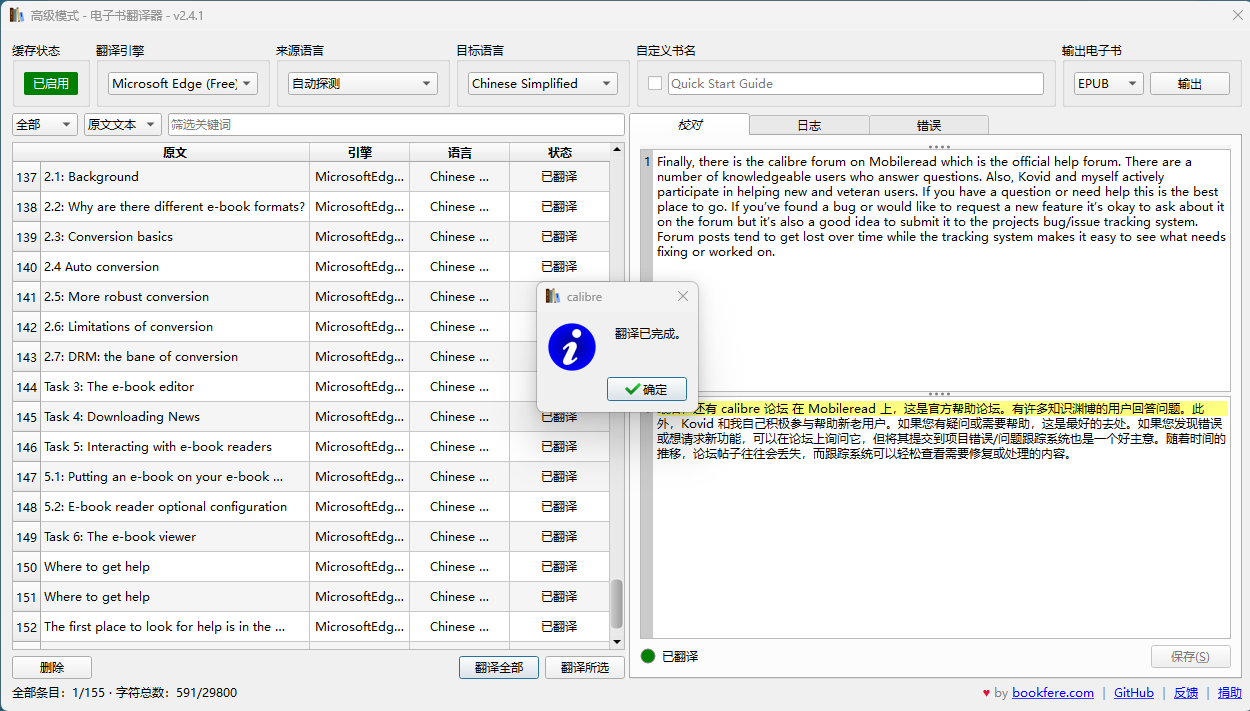Toggle the custom book name checkbox
Screen dimensions: 1250x711
coord(655,84)
